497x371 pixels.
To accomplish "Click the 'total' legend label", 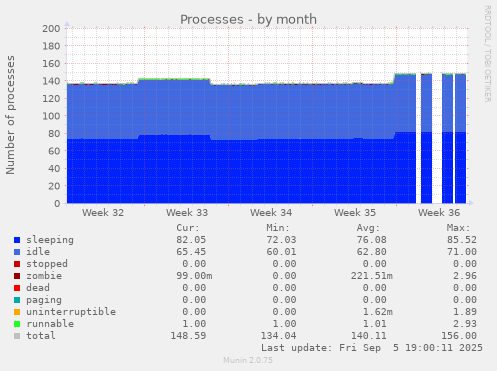I will [41, 336].
